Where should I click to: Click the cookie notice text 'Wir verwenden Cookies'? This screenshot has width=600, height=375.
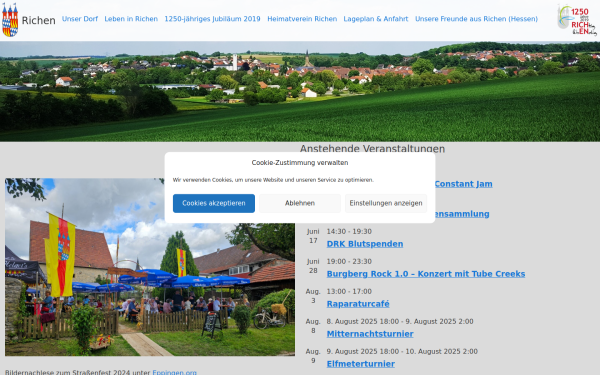click(273, 180)
